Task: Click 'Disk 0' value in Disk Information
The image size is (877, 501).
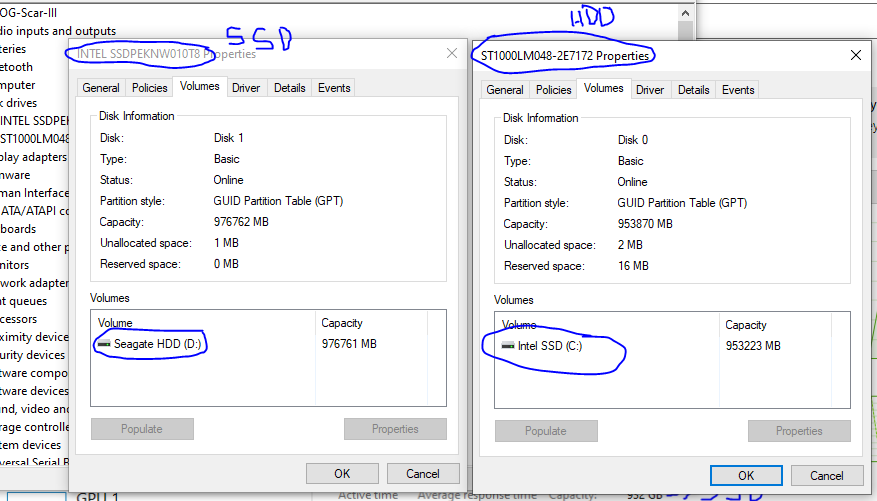Action: 633,140
